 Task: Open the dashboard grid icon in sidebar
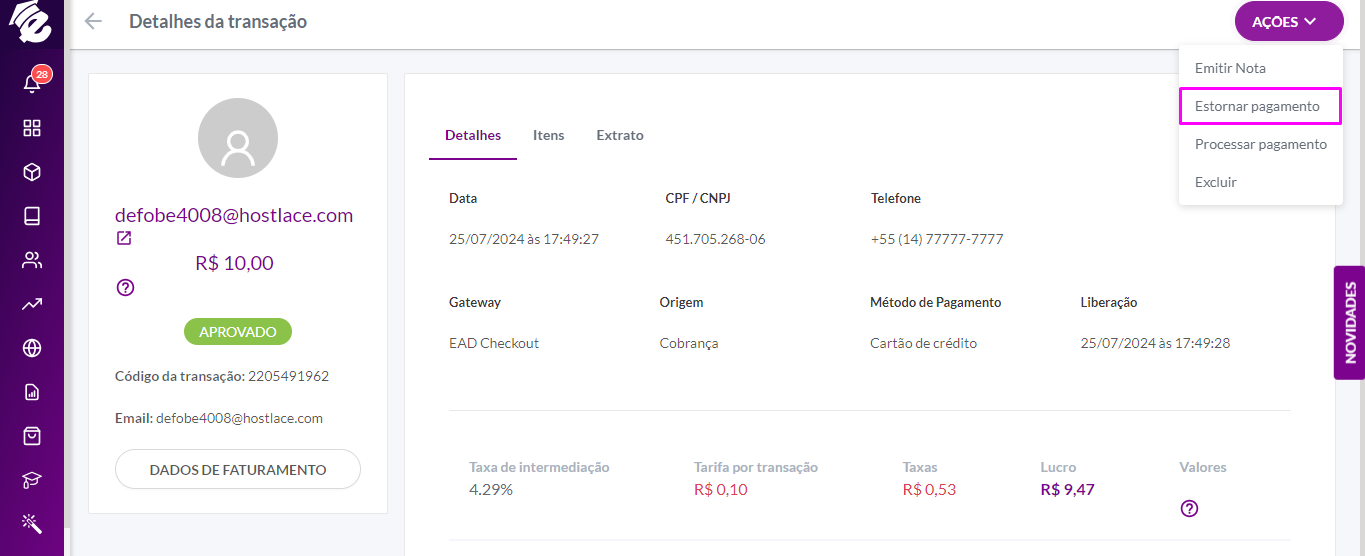click(x=32, y=128)
